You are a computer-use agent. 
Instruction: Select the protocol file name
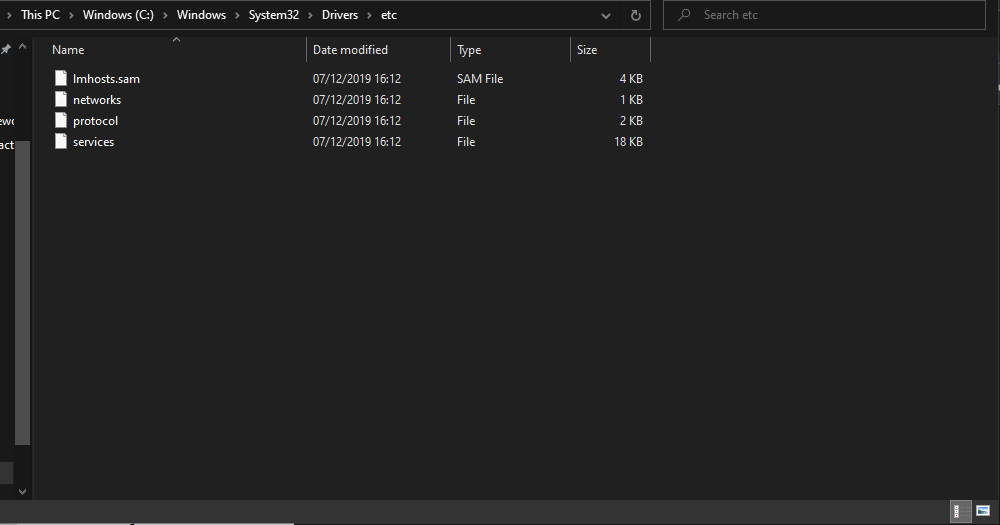95,121
